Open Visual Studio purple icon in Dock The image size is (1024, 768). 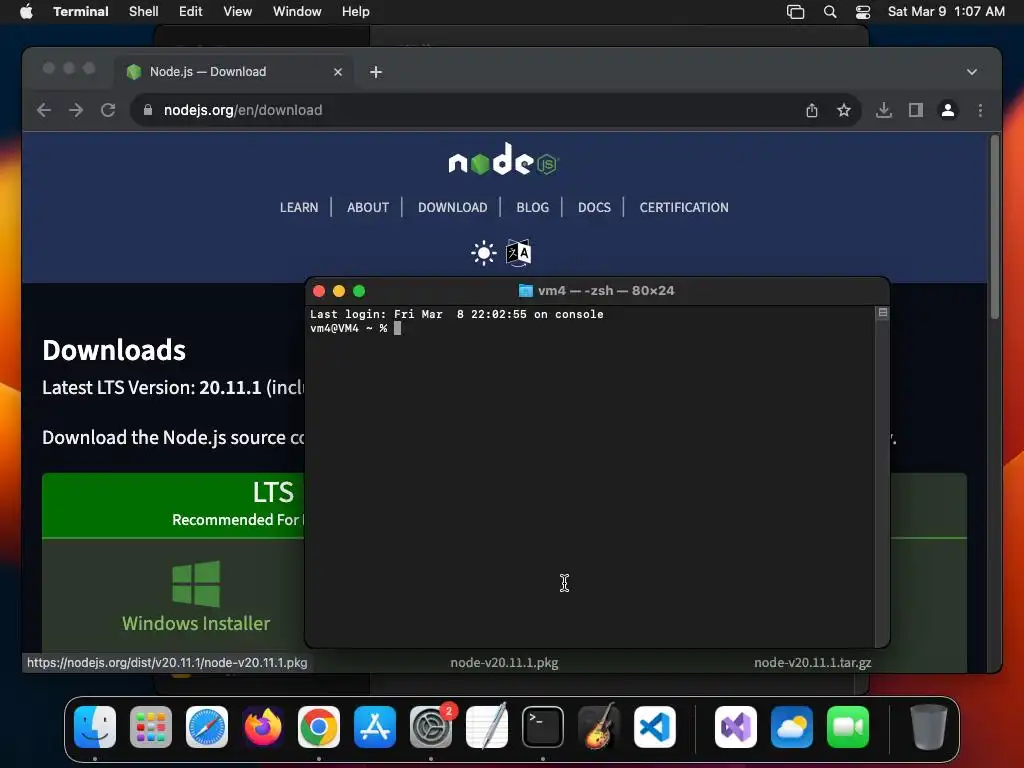(736, 727)
